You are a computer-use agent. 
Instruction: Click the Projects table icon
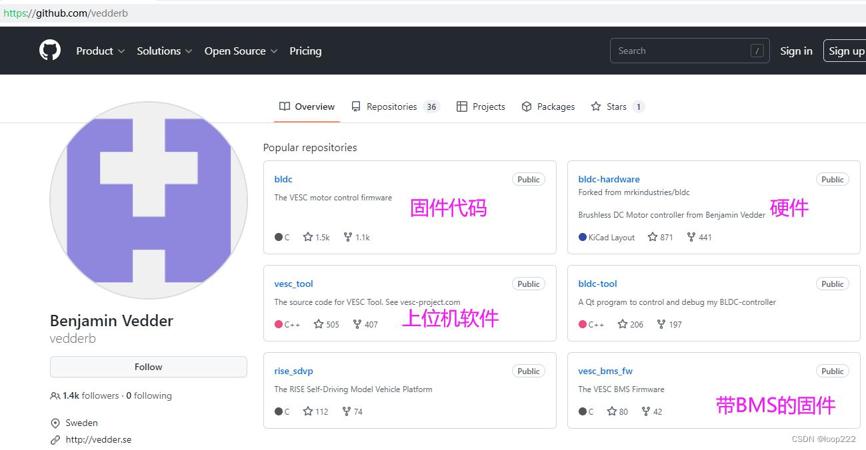[462, 107]
